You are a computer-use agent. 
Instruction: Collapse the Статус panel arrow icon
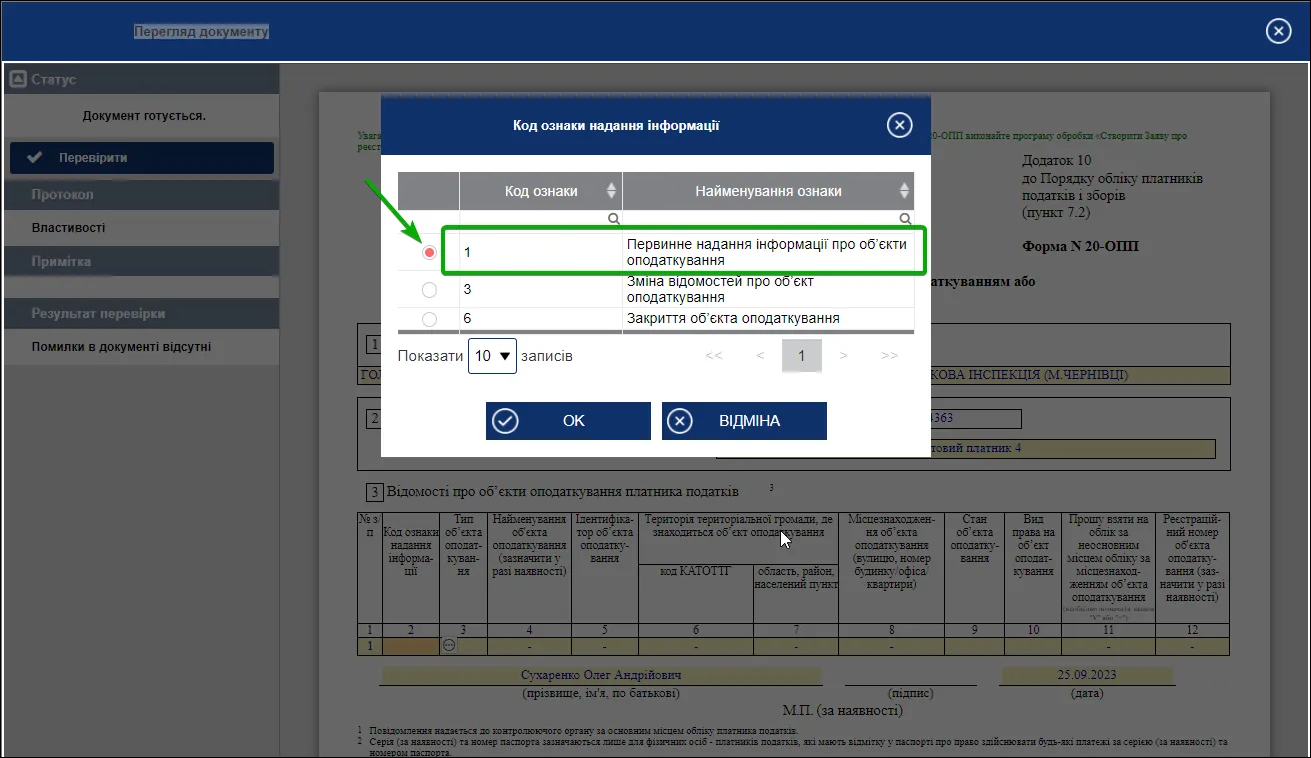click(x=18, y=79)
